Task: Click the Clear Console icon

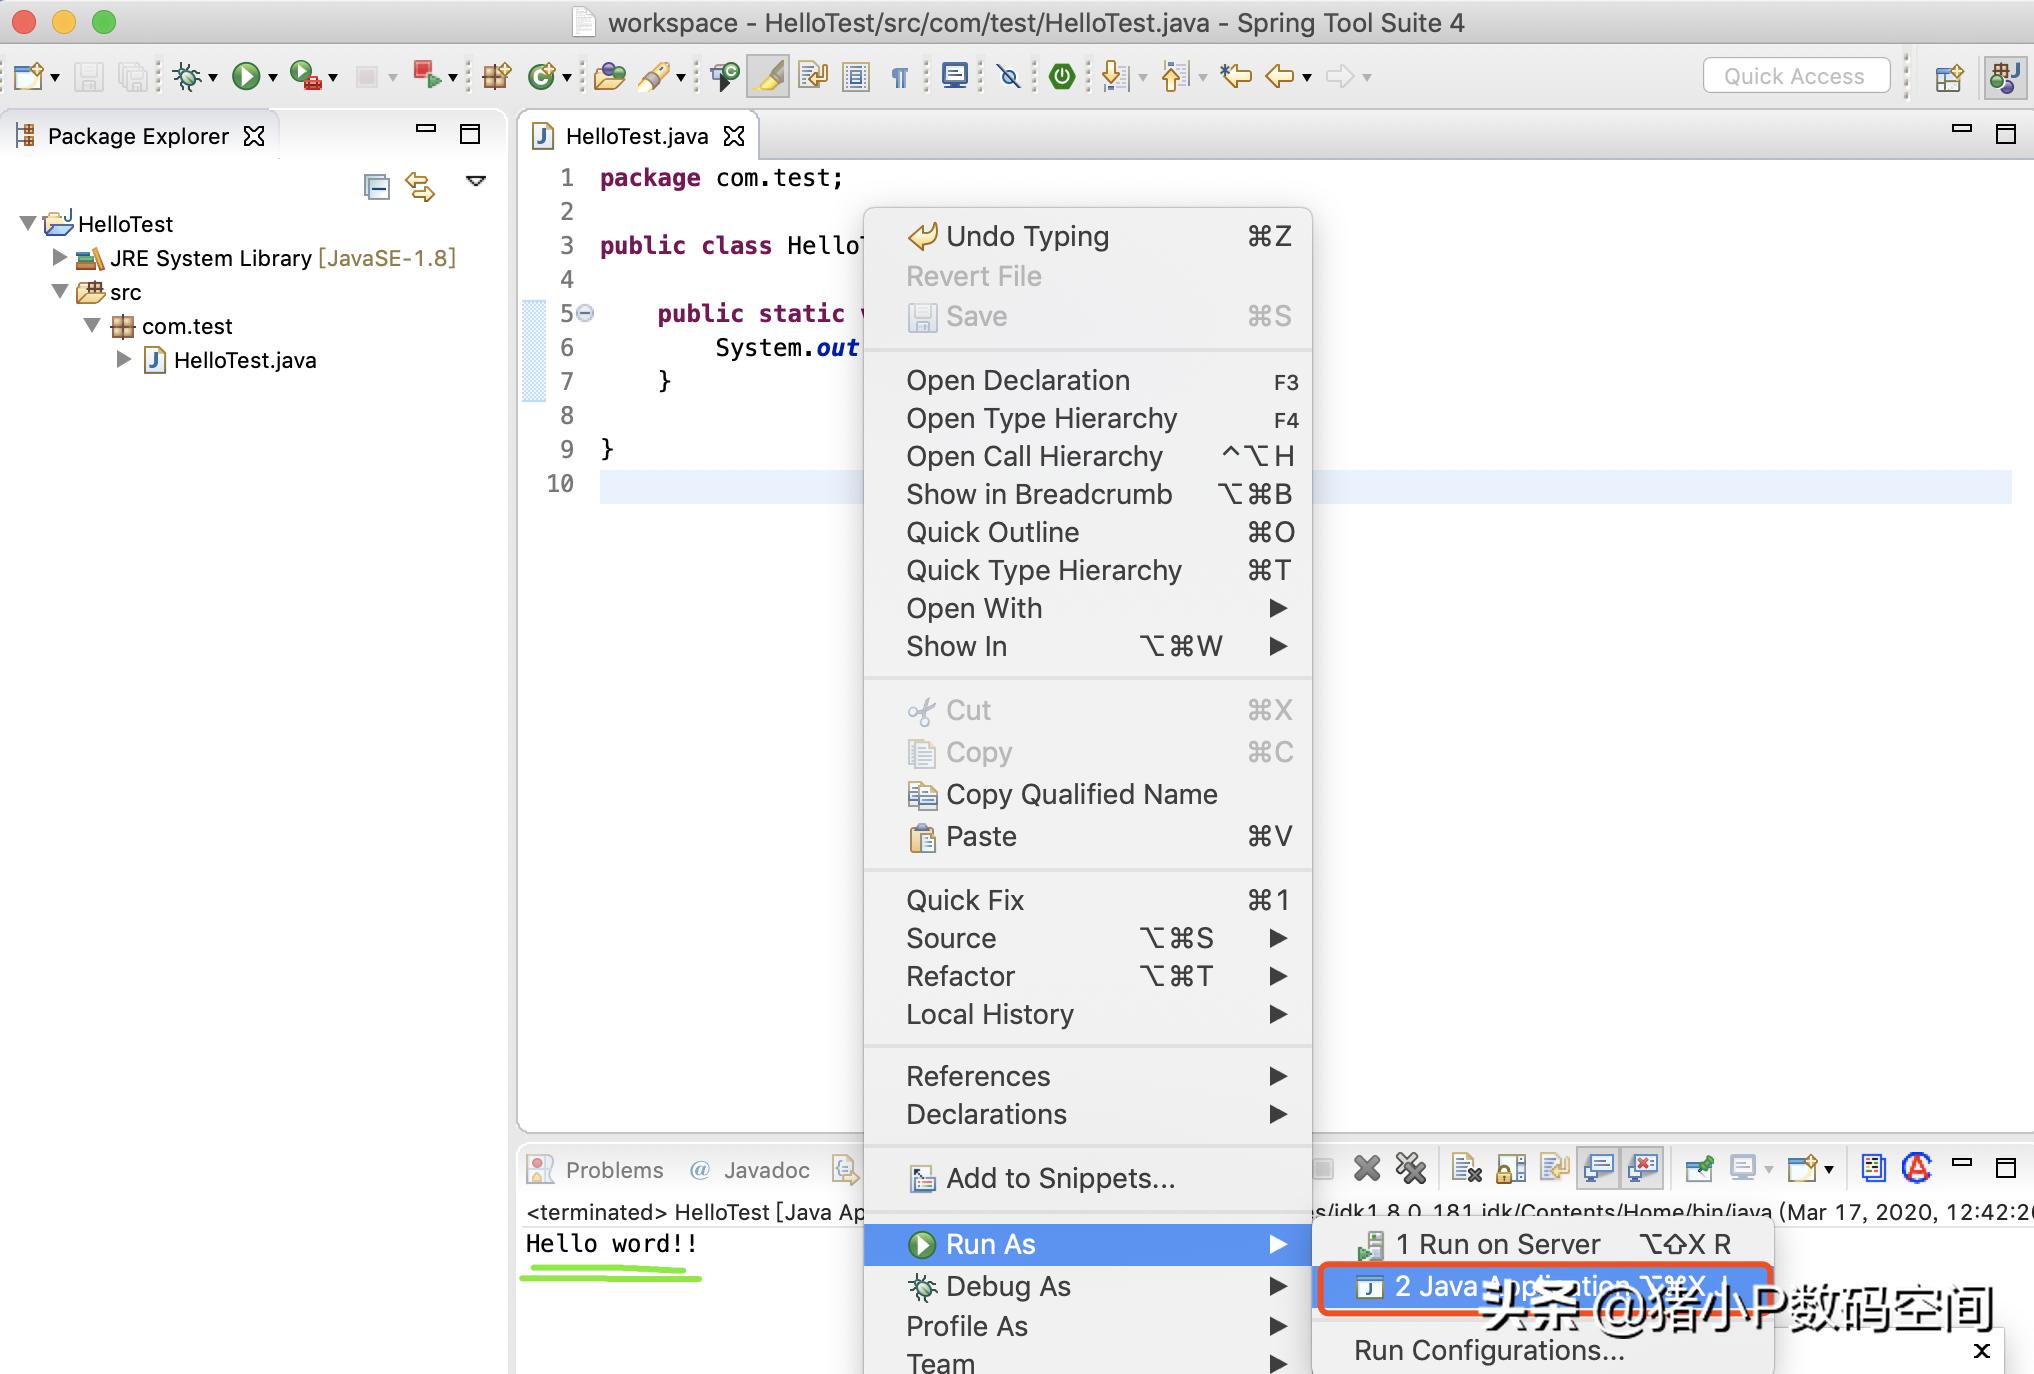Action: 1466,1168
